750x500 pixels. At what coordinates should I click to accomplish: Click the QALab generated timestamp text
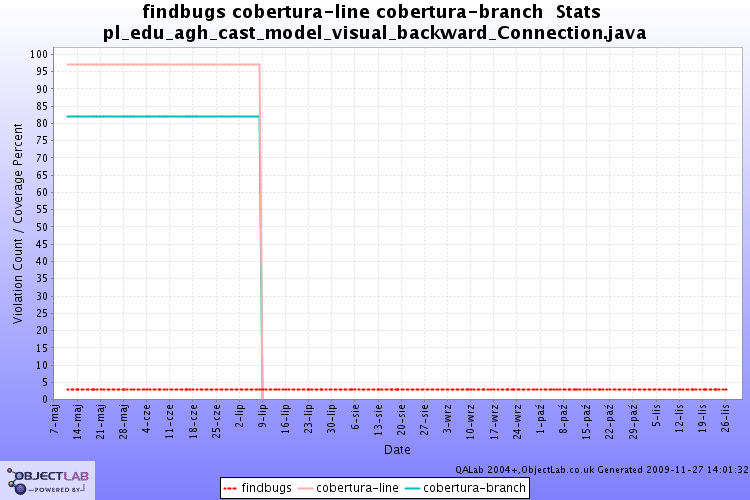tap(602, 470)
